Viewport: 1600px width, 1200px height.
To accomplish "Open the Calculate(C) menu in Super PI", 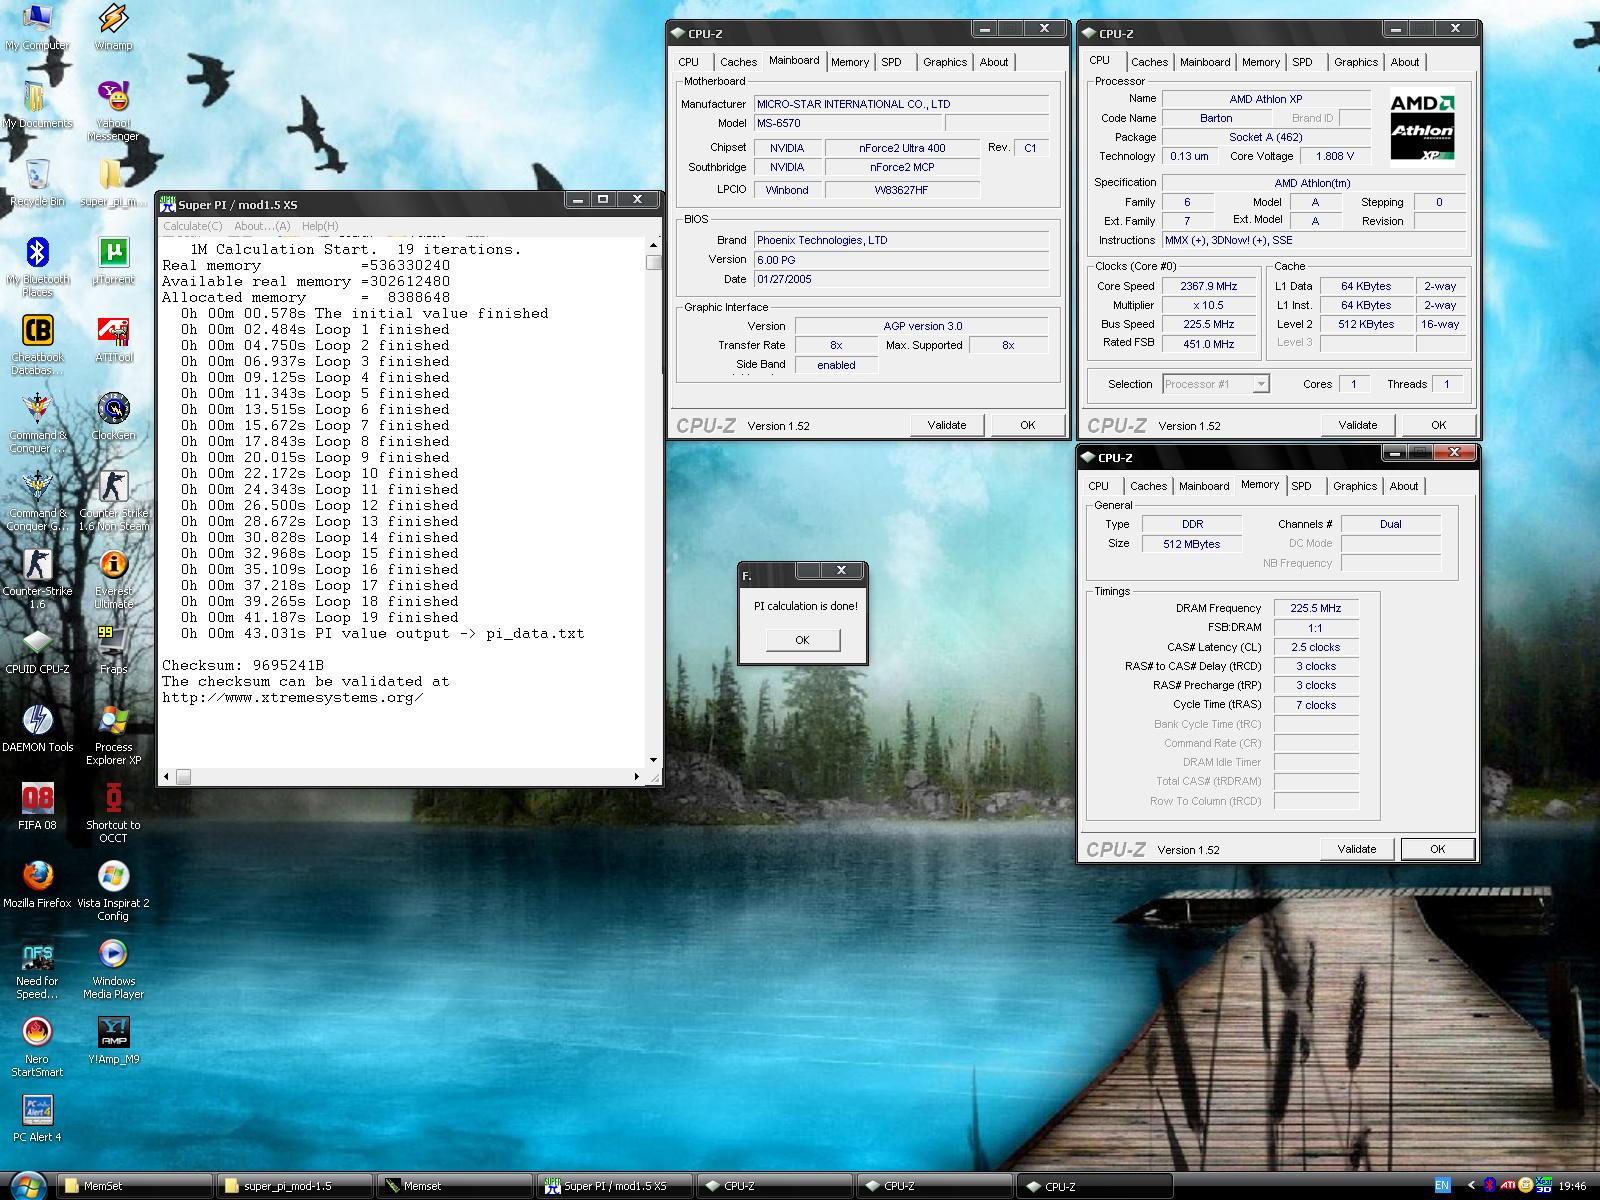I will pyautogui.click(x=193, y=226).
